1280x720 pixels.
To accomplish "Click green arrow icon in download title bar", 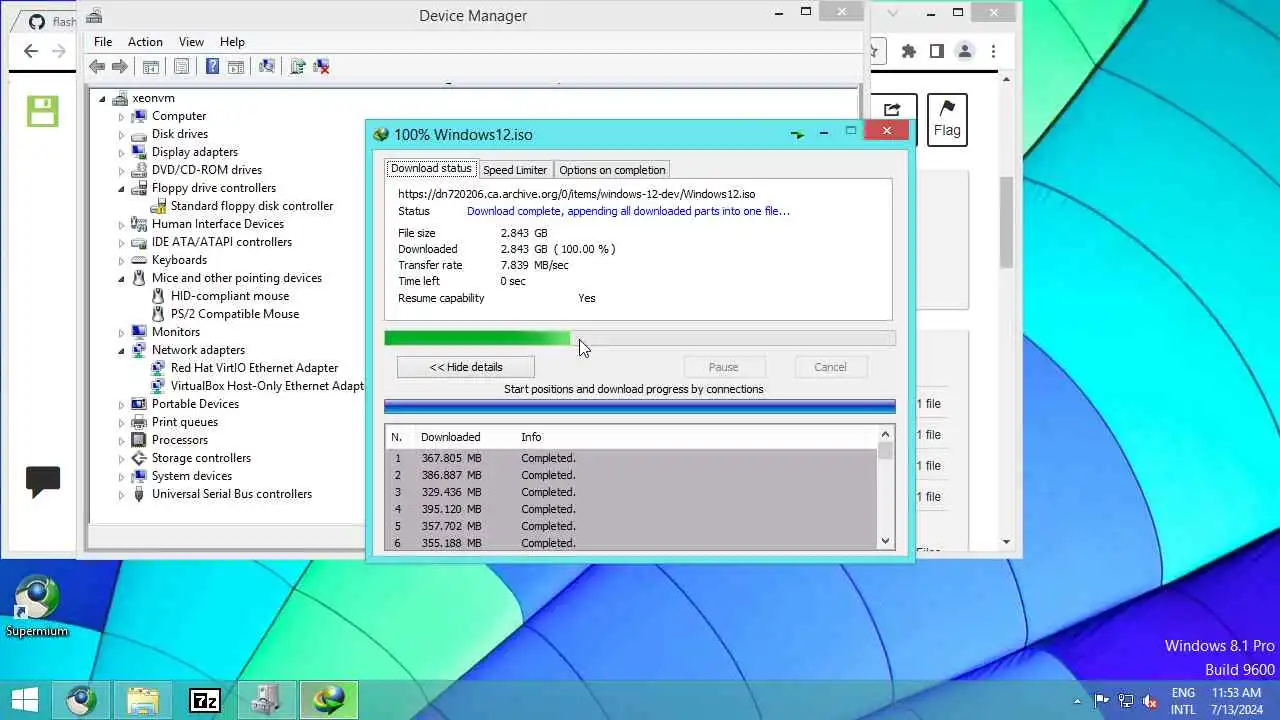I will tap(797, 133).
